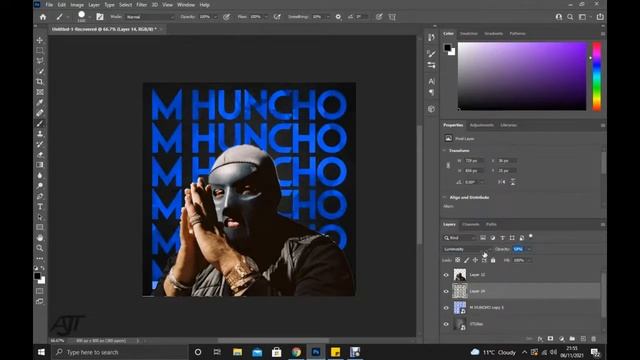Toggle layer filtering switch on

click(x=531, y=236)
